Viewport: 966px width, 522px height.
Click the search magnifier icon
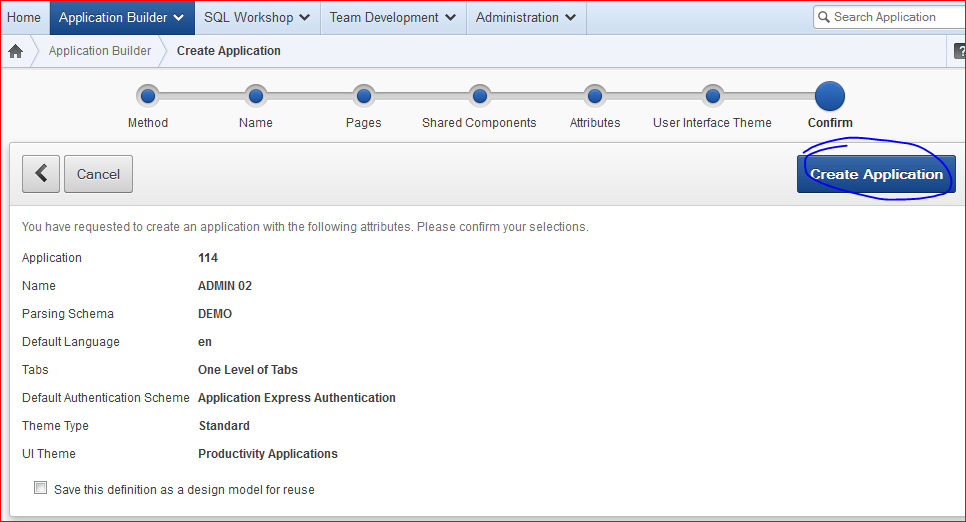tap(824, 17)
